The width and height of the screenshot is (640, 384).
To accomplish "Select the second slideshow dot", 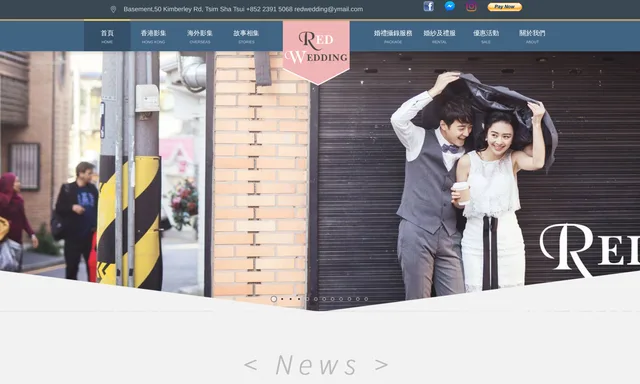I will tap(282, 299).
